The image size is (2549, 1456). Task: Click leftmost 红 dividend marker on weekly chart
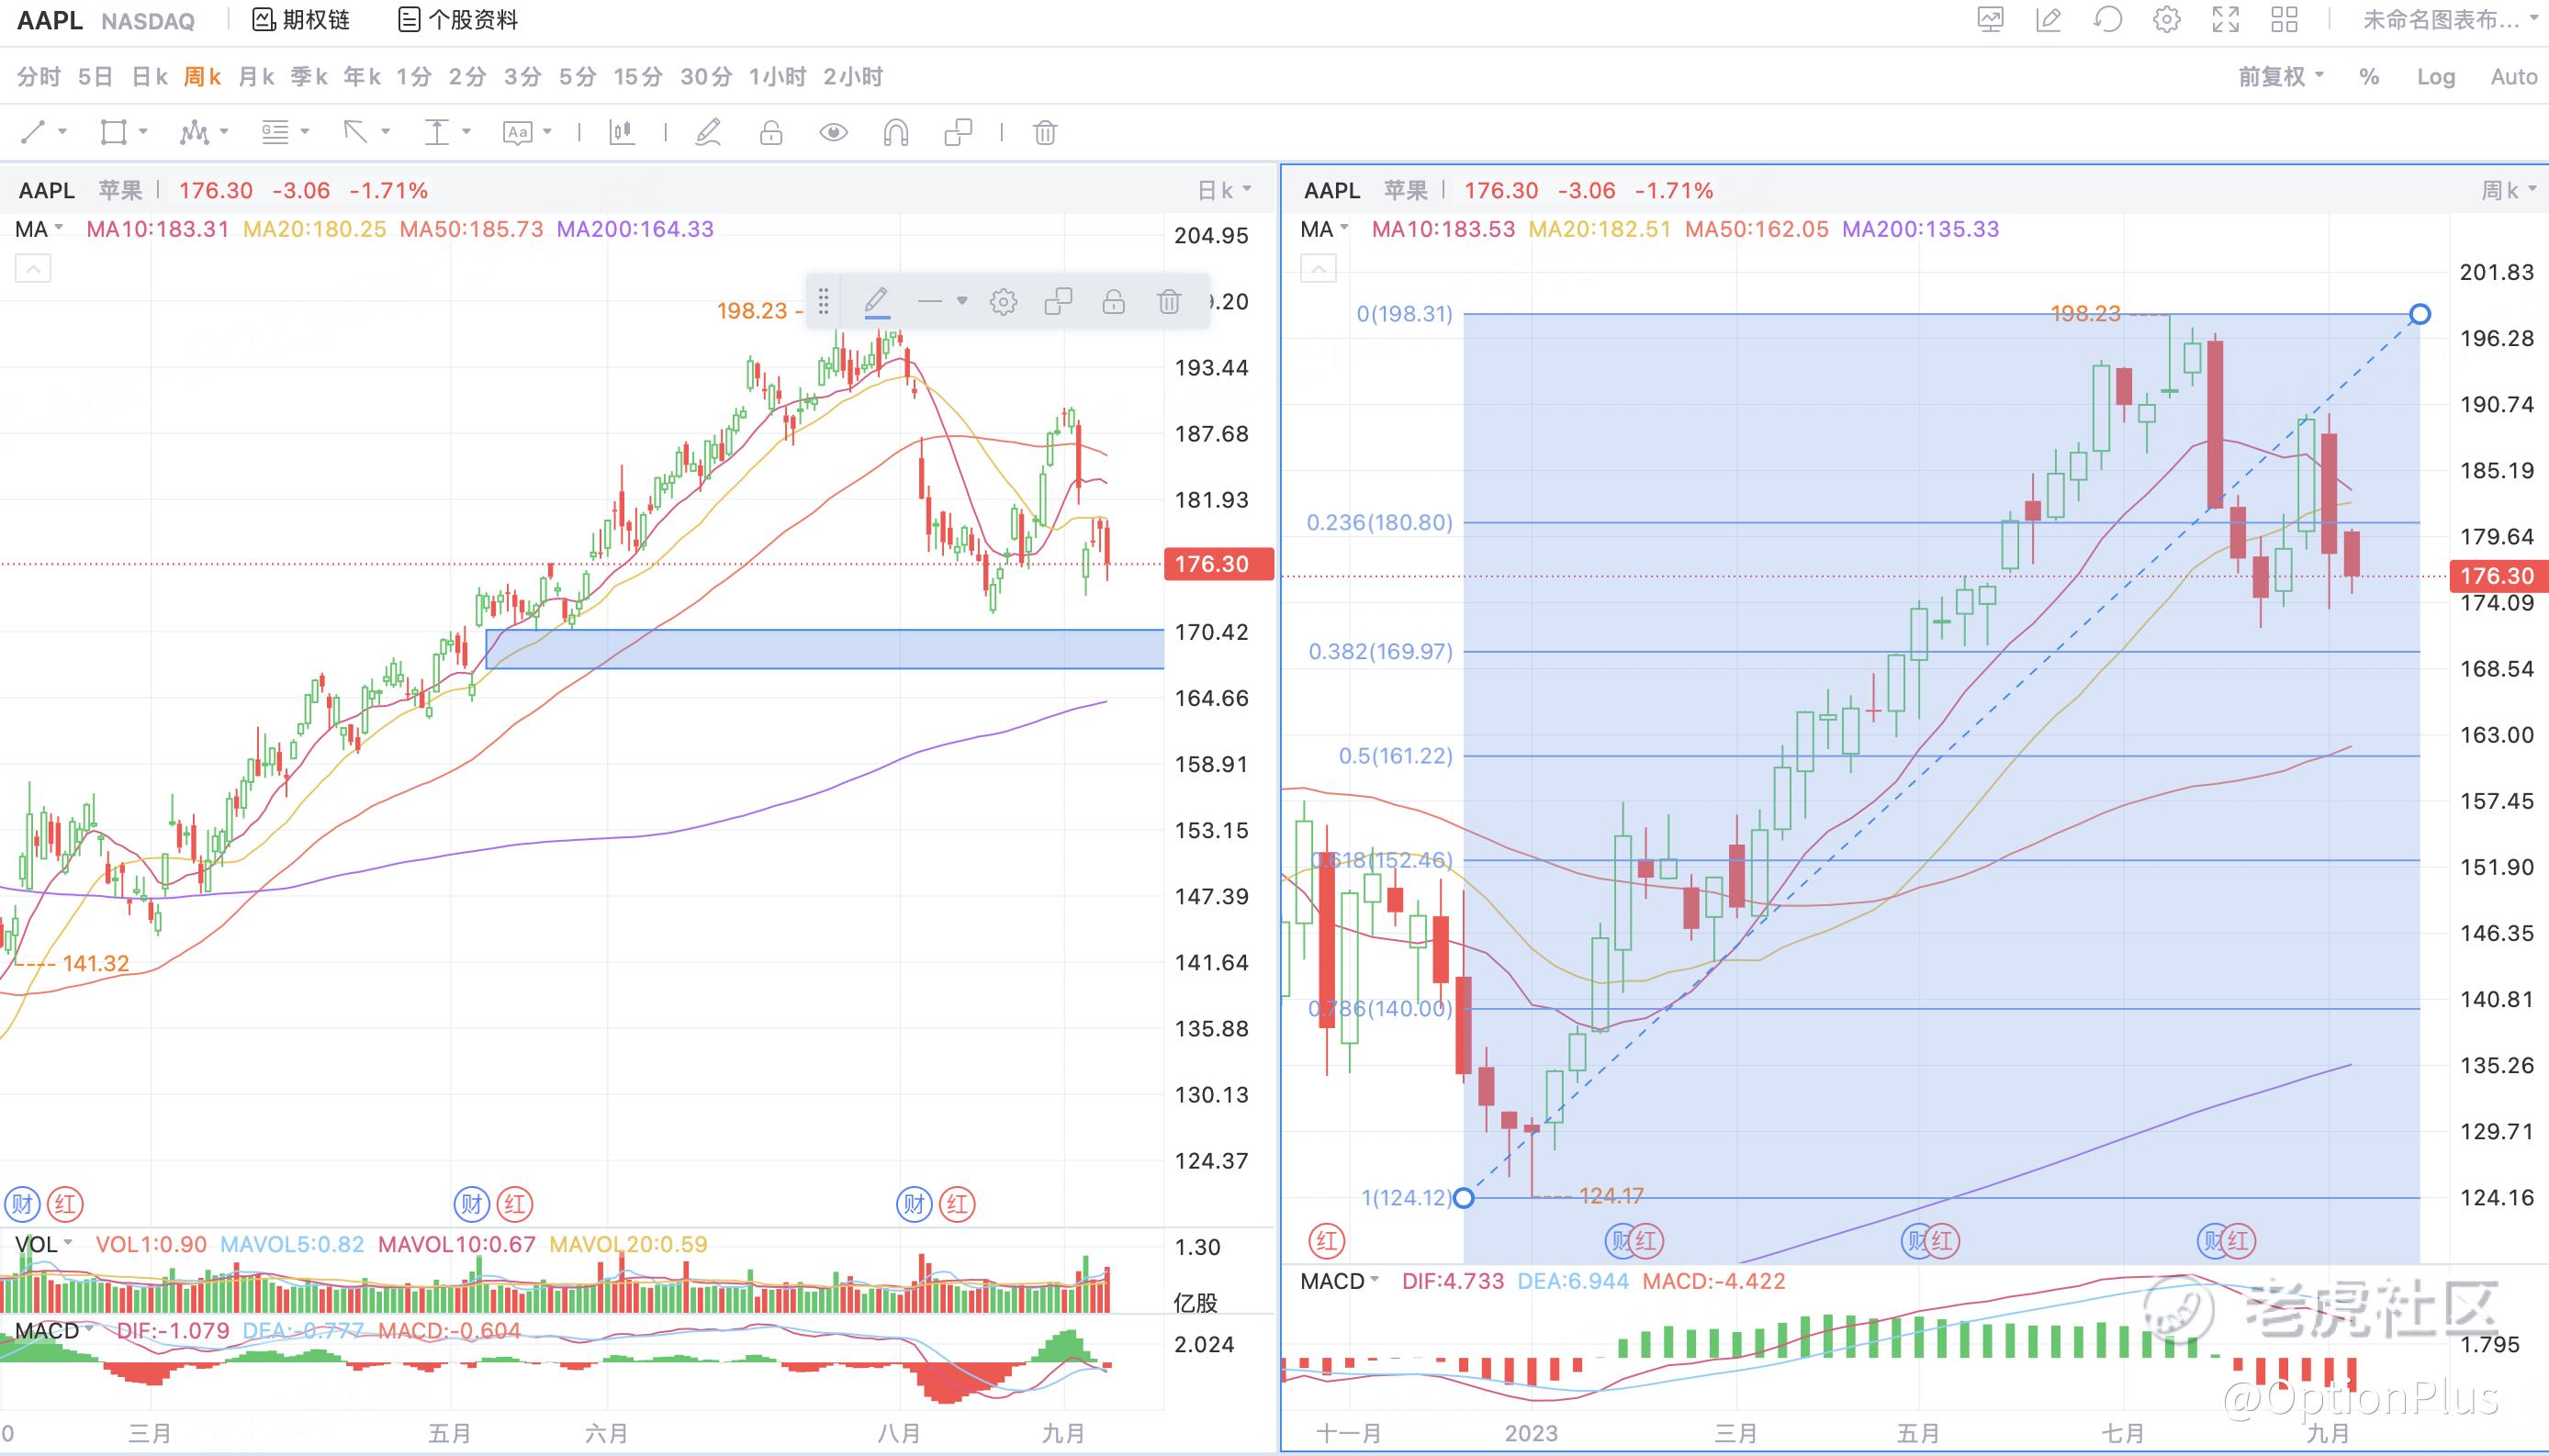tap(1327, 1241)
